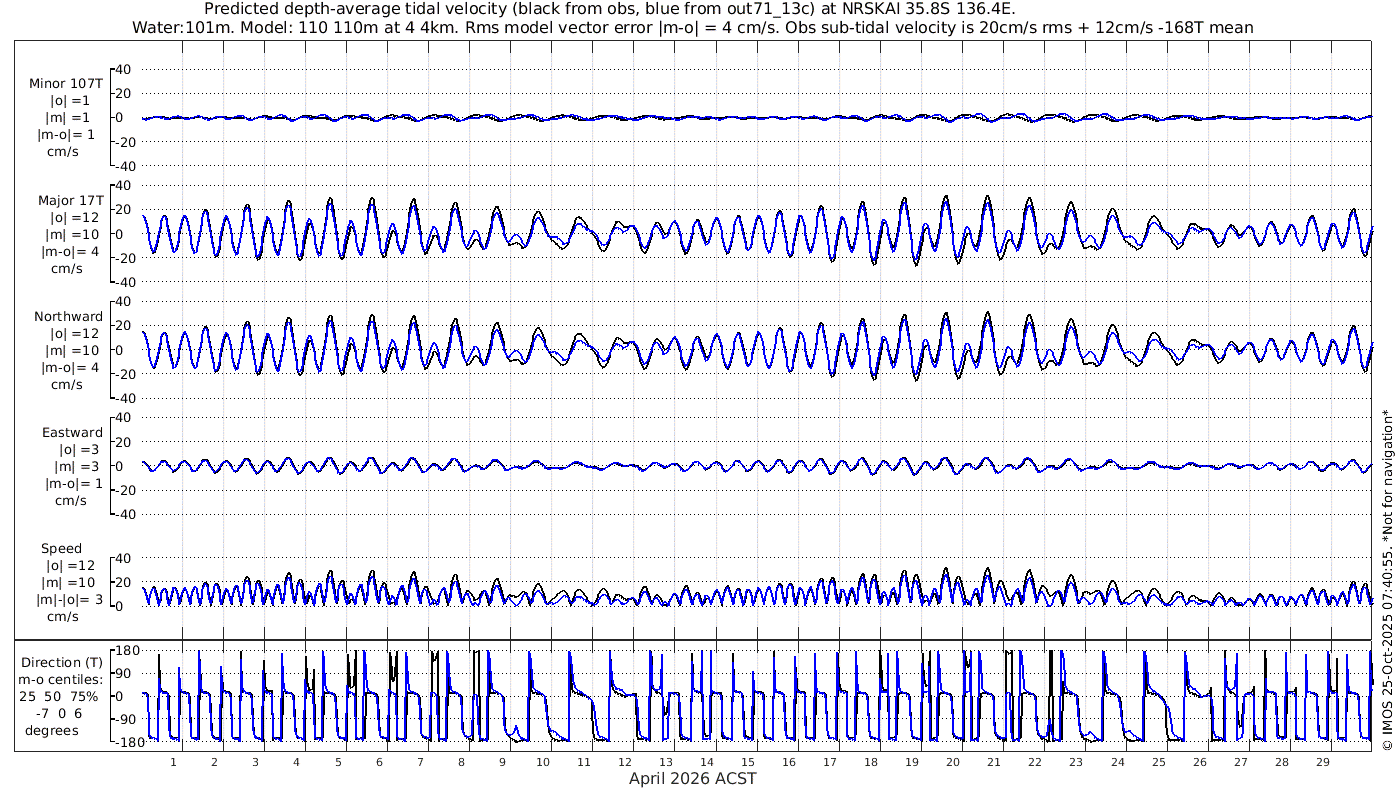This screenshot has height=800, width=1400.
Task: Click the 'Speed' panel label
Action: pyautogui.click(x=61, y=549)
